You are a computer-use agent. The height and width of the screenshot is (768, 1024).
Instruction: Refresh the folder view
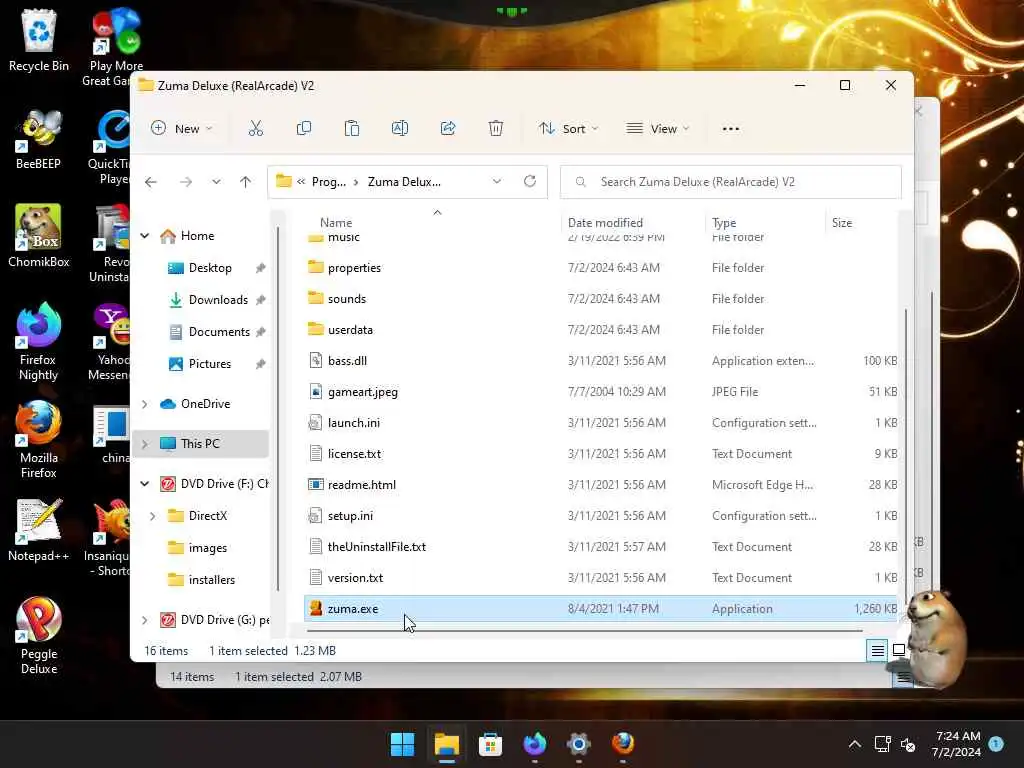pos(530,182)
